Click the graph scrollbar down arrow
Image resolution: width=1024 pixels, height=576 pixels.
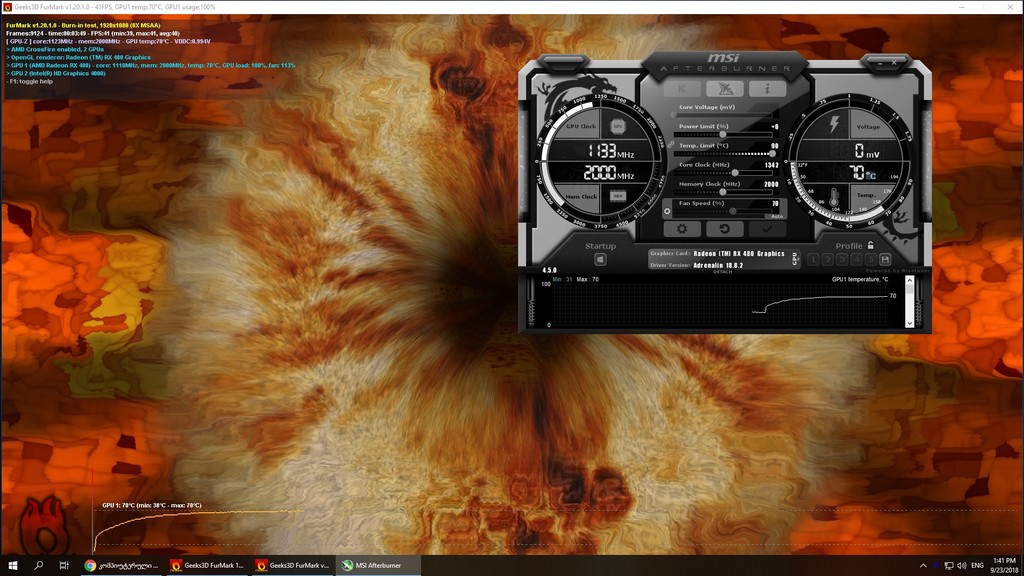[909, 323]
